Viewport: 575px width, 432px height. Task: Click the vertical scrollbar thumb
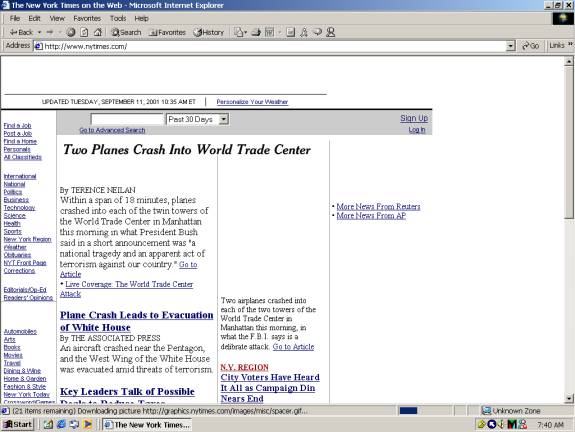568,143
